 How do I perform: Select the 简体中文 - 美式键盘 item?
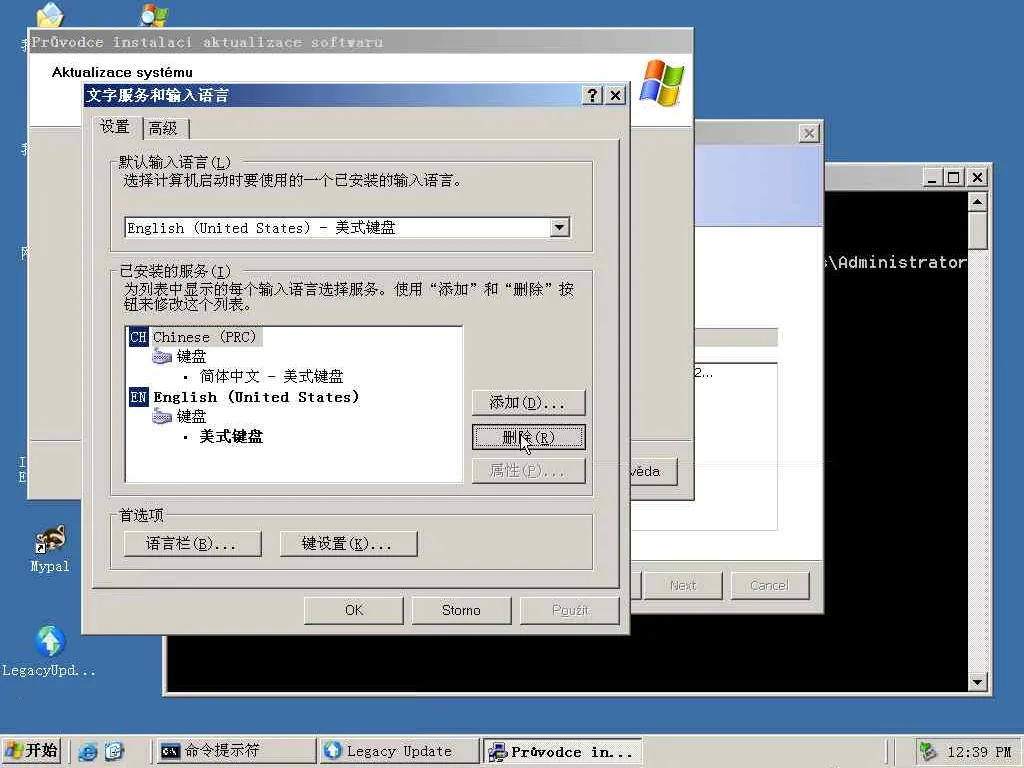271,376
